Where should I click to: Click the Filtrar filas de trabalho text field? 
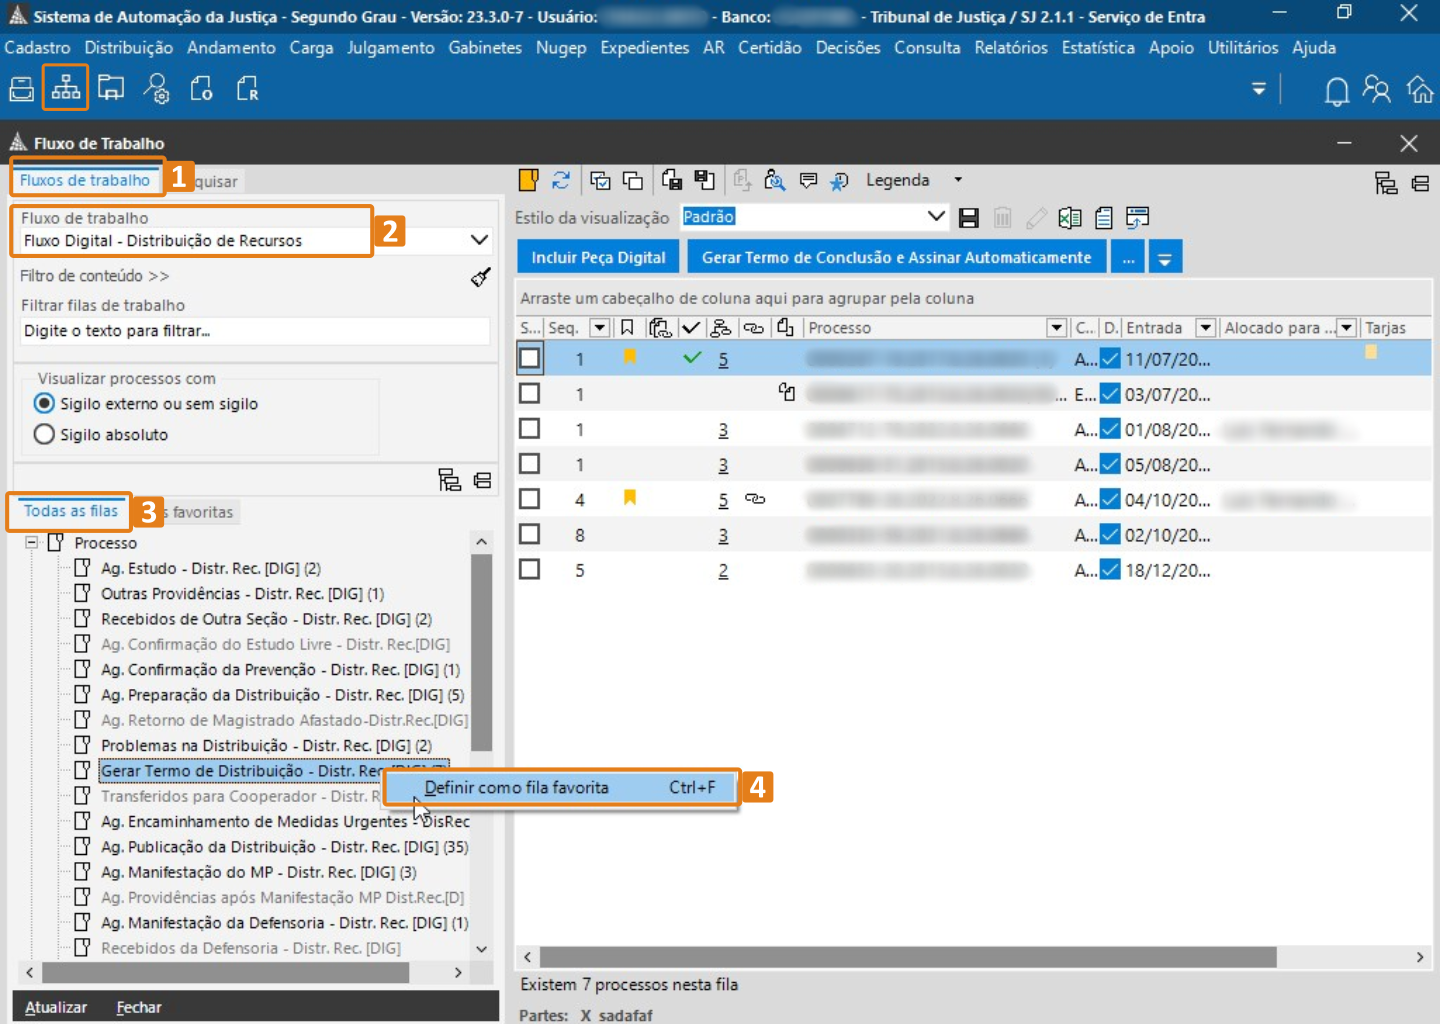(255, 331)
